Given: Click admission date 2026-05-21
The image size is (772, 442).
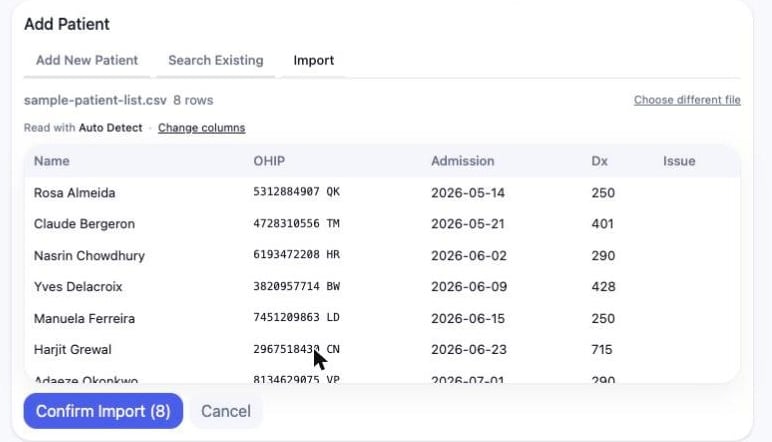Looking at the screenshot, I should pyautogui.click(x=468, y=224).
